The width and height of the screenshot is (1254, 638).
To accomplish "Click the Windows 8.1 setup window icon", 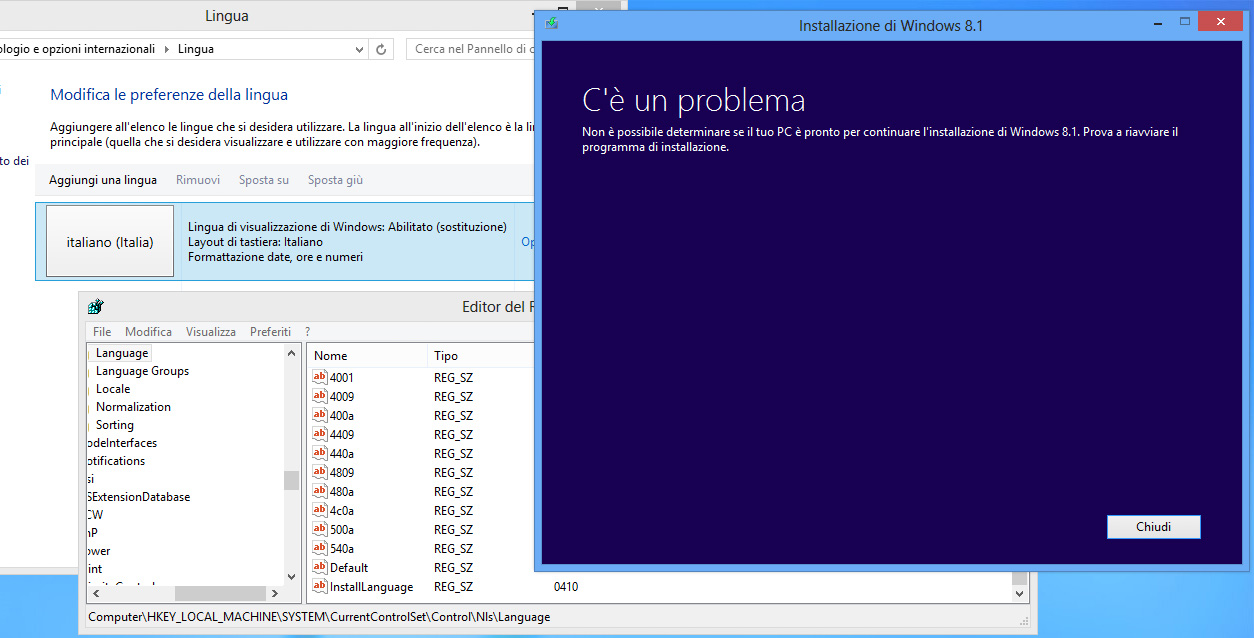I will tap(552, 24).
